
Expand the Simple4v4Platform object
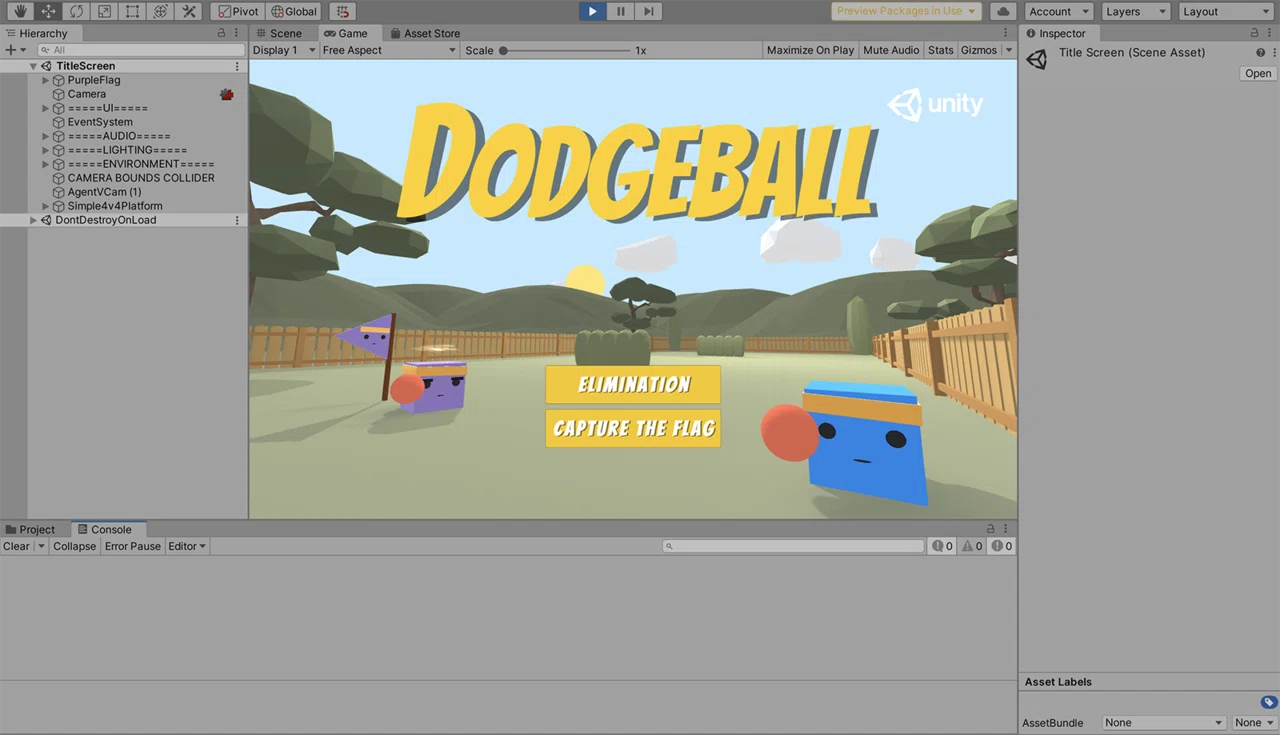[x=45, y=206]
